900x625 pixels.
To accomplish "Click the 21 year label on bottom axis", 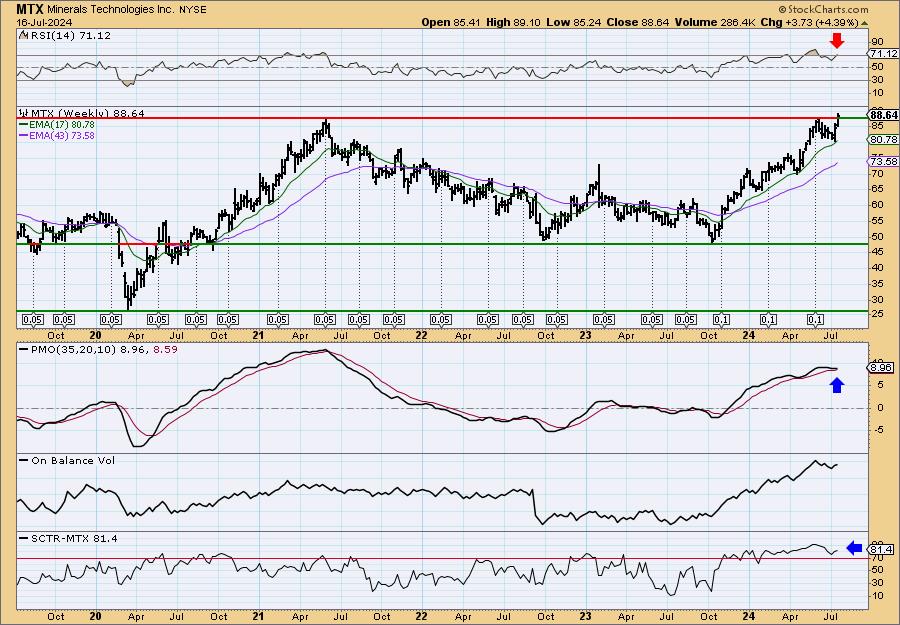I will coord(258,616).
